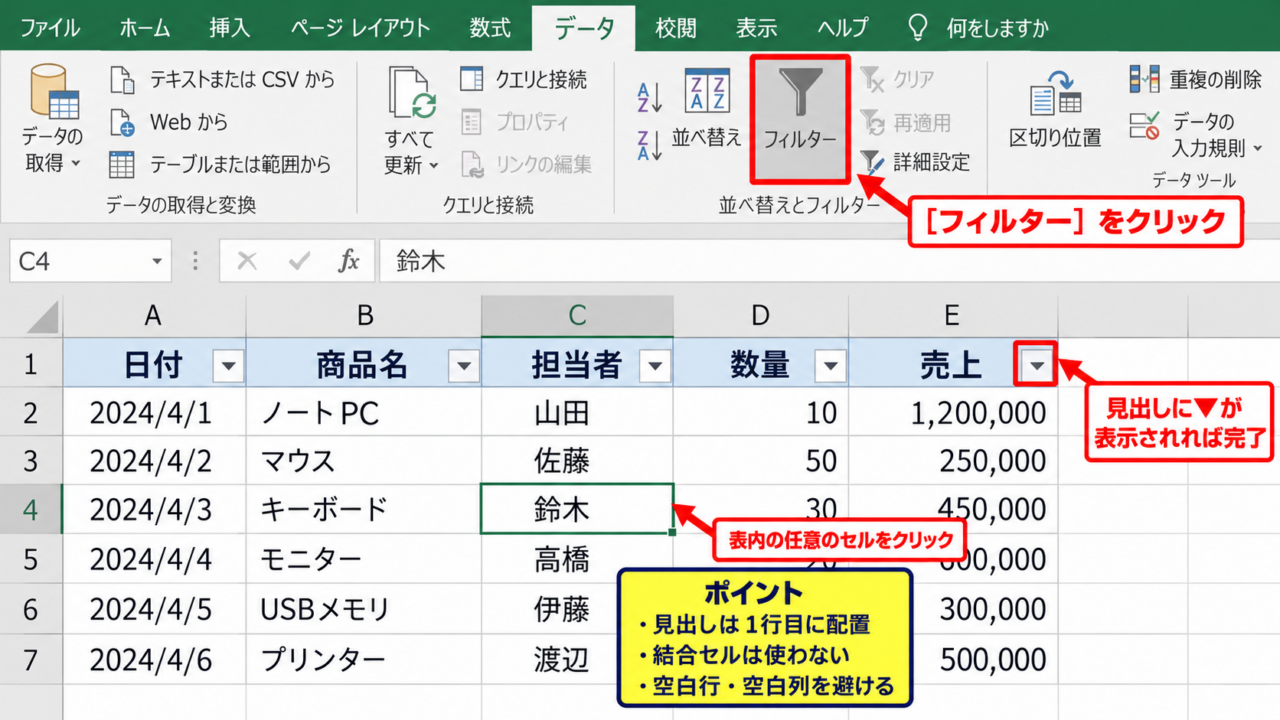
Task: Sort descending with the Z→A icon
Action: 650,145
